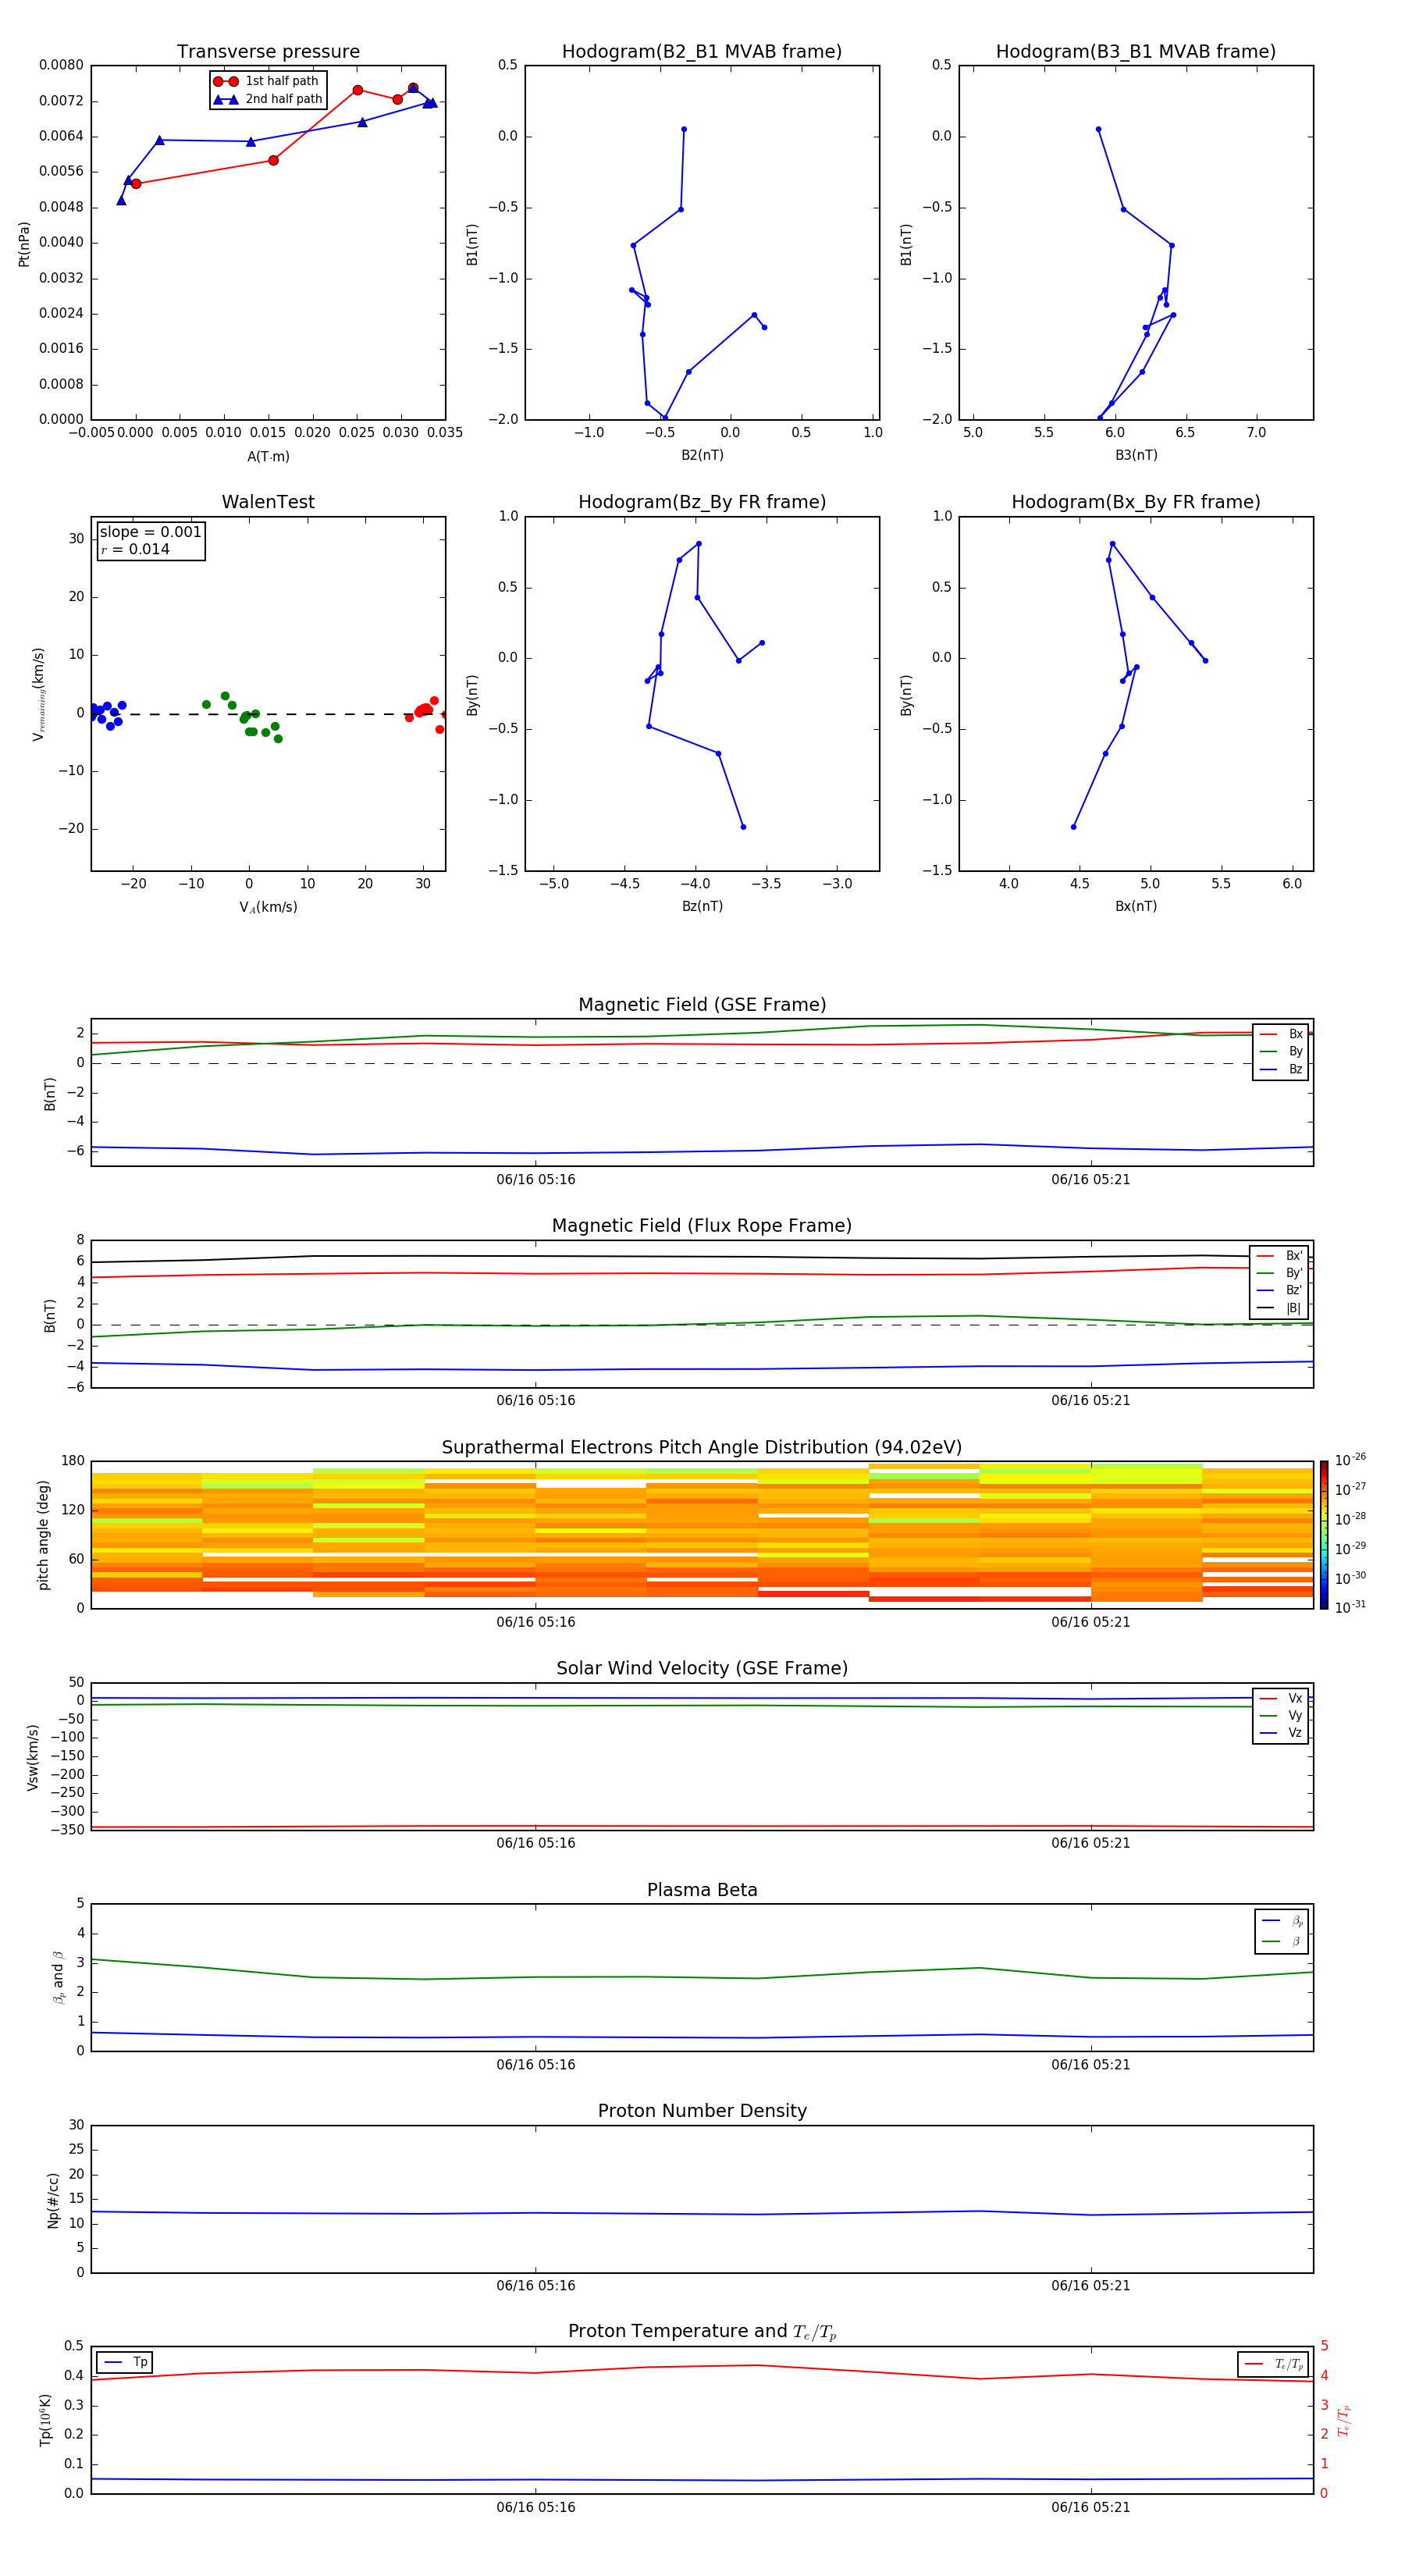Image resolution: width=1405 pixels, height=2576 pixels.
Task: Click the By' entry in Flux Rope legend
Action: pos(1279,1273)
